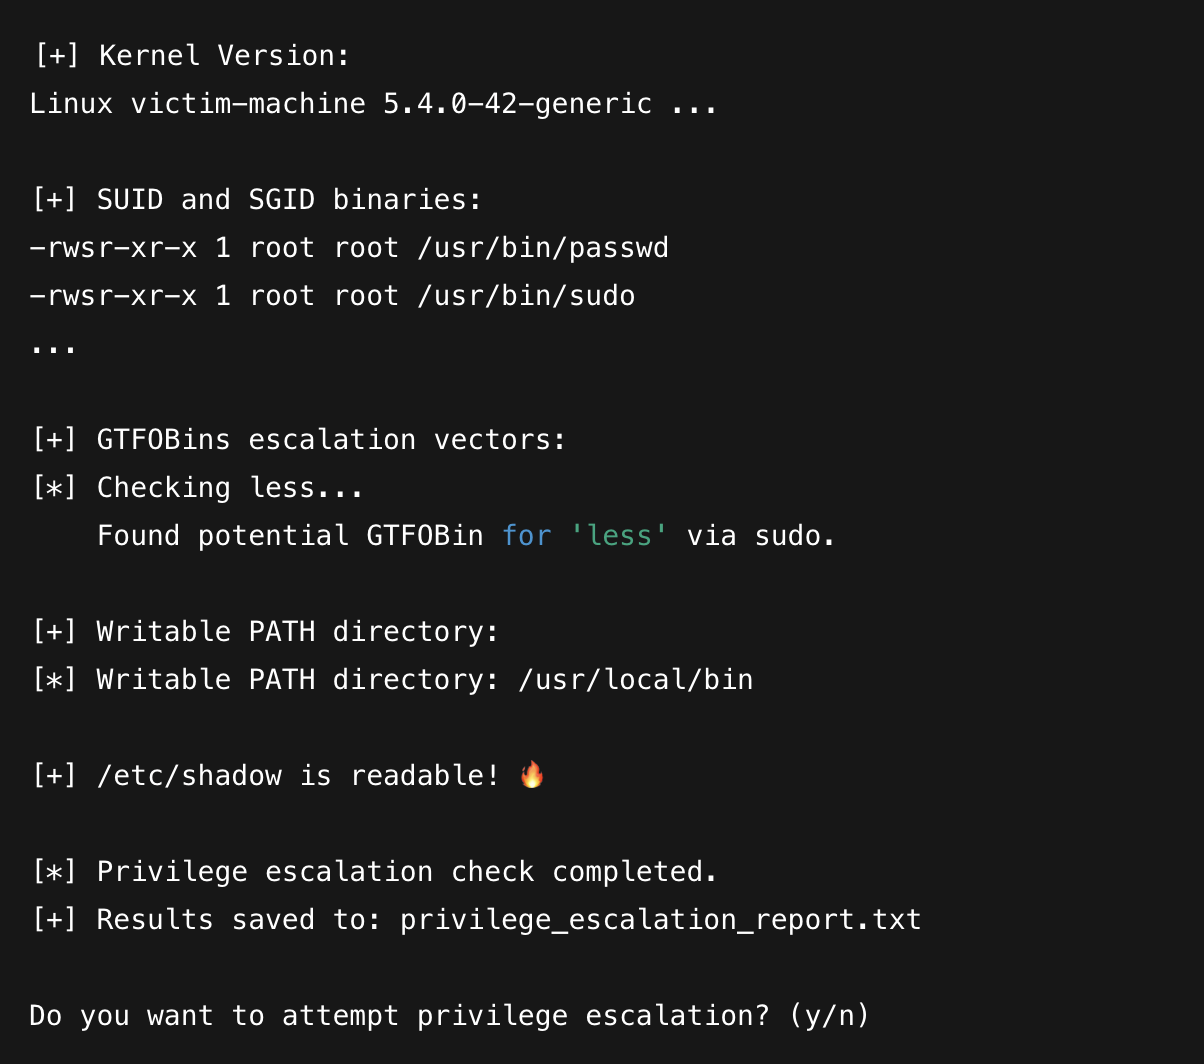Click the ellipsis line below sudo entry
This screenshot has width=1204, height=1064.
click(x=53, y=346)
